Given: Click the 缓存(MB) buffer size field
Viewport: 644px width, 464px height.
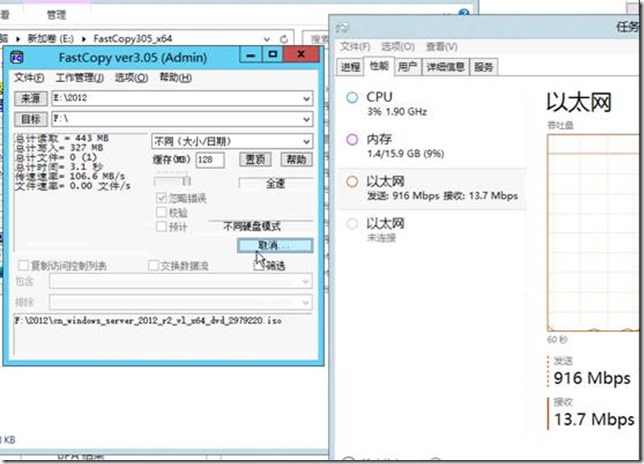Looking at the screenshot, I should [210, 160].
